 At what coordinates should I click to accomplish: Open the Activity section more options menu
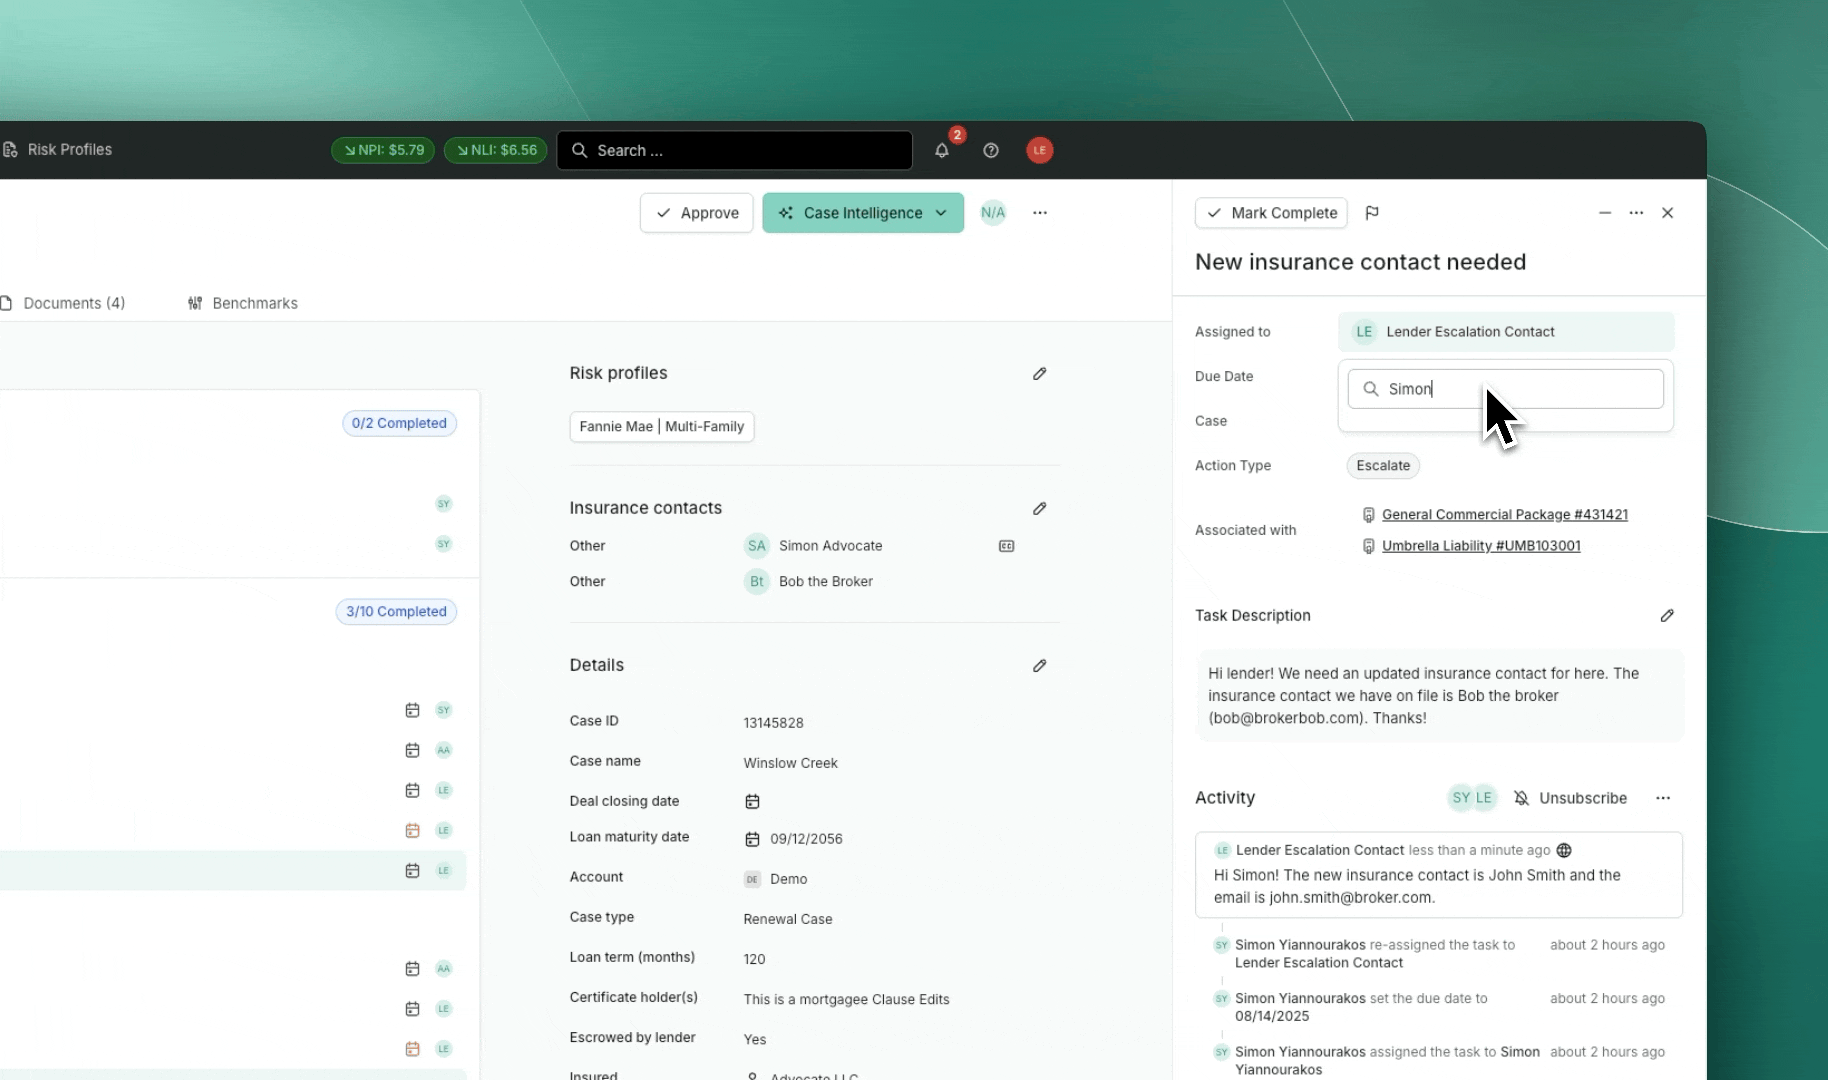pos(1662,798)
